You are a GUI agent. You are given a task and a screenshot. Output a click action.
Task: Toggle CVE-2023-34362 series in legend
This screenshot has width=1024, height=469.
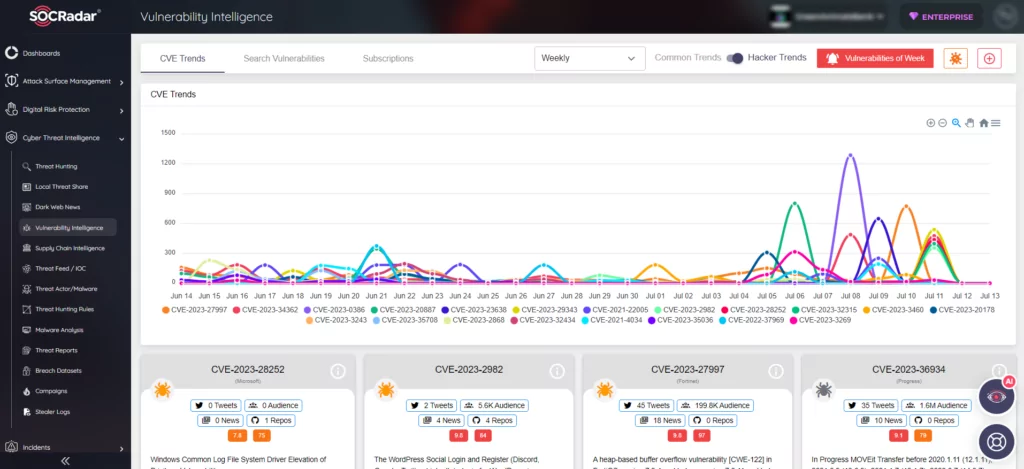[264, 310]
